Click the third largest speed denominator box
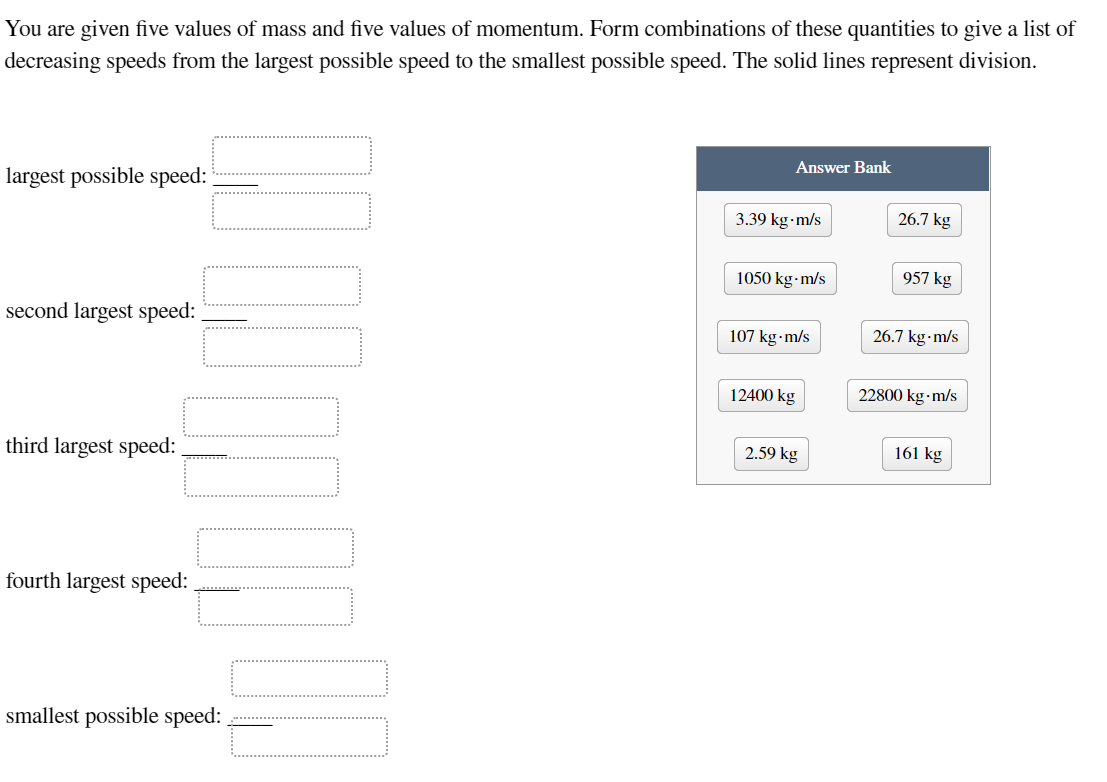1107x782 pixels. pyautogui.click(x=260, y=475)
